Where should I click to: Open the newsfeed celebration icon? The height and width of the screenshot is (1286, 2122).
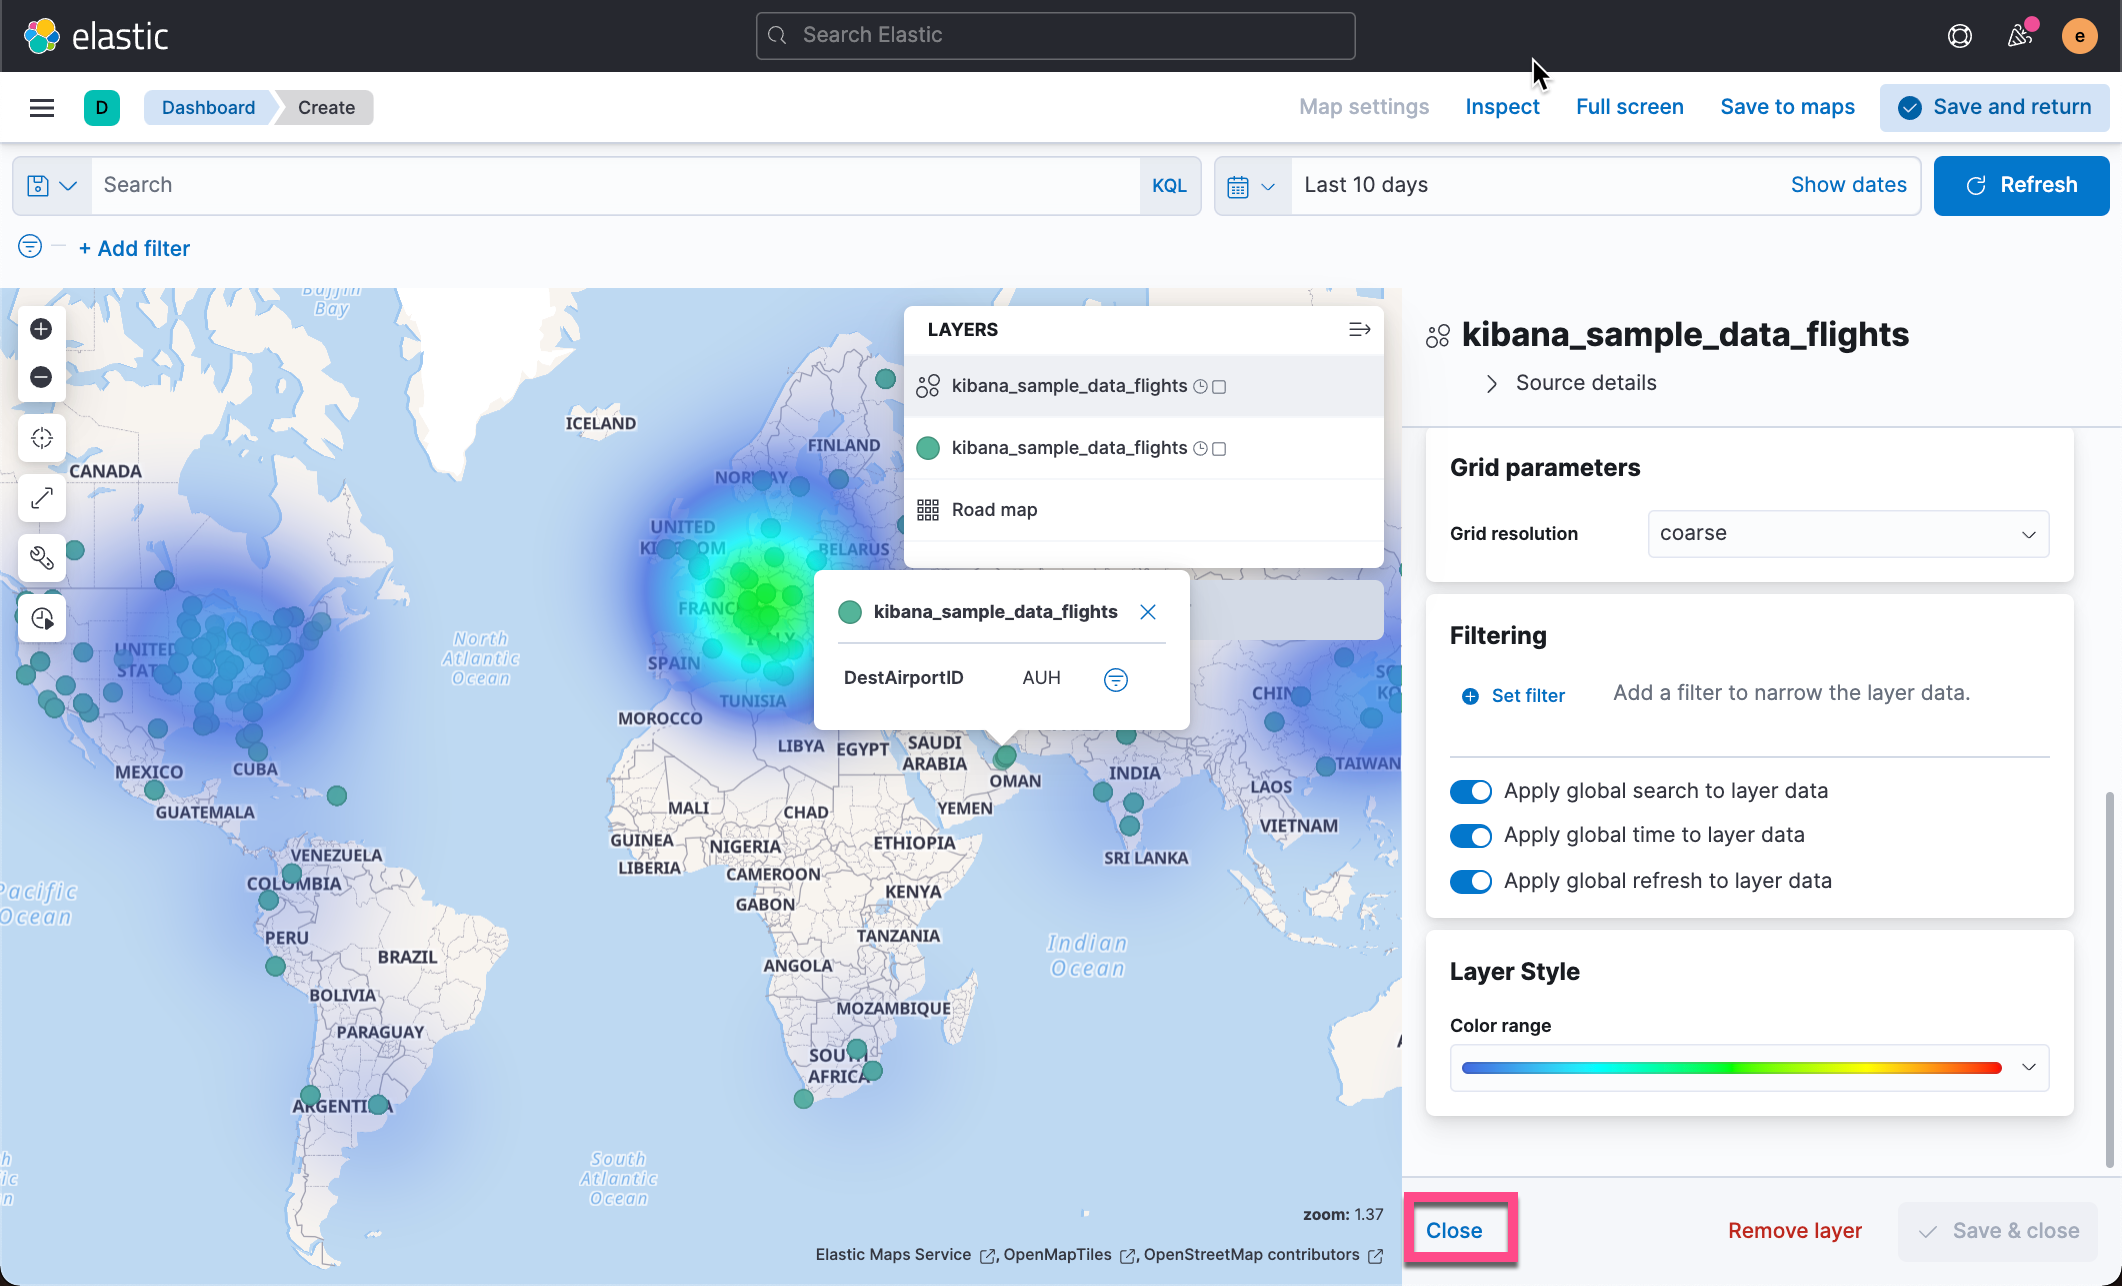(x=2020, y=36)
